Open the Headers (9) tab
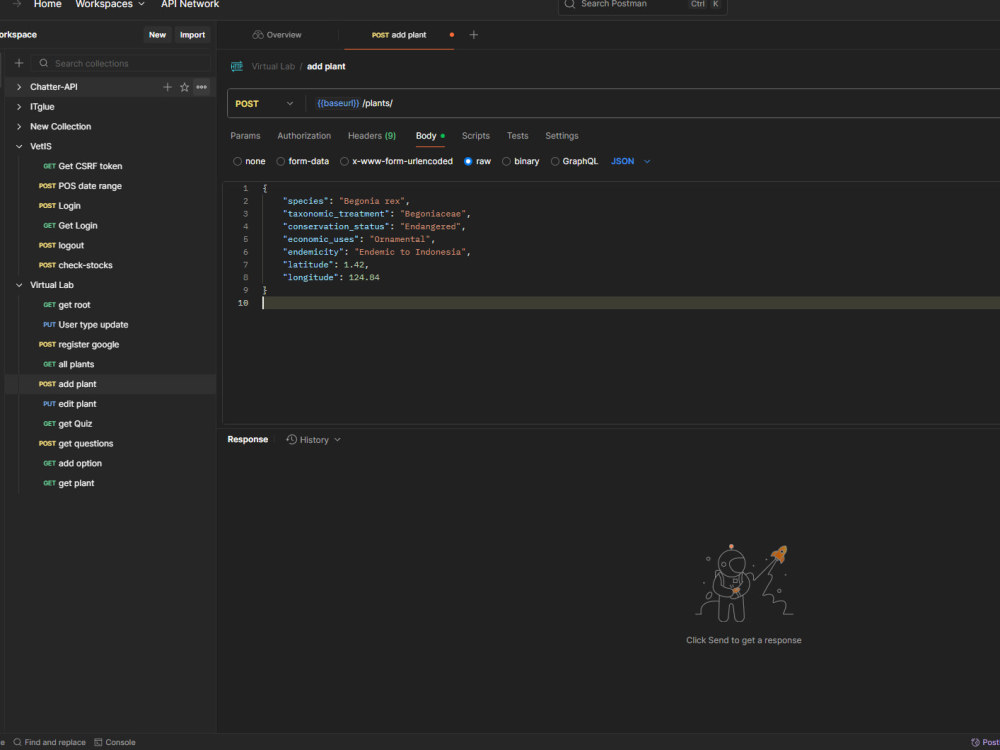 point(372,136)
